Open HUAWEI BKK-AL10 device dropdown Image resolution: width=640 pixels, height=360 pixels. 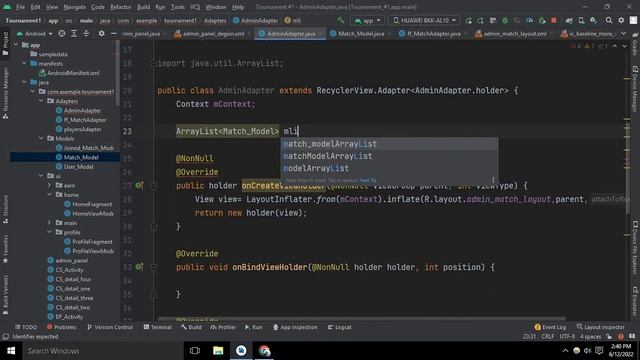coord(424,20)
